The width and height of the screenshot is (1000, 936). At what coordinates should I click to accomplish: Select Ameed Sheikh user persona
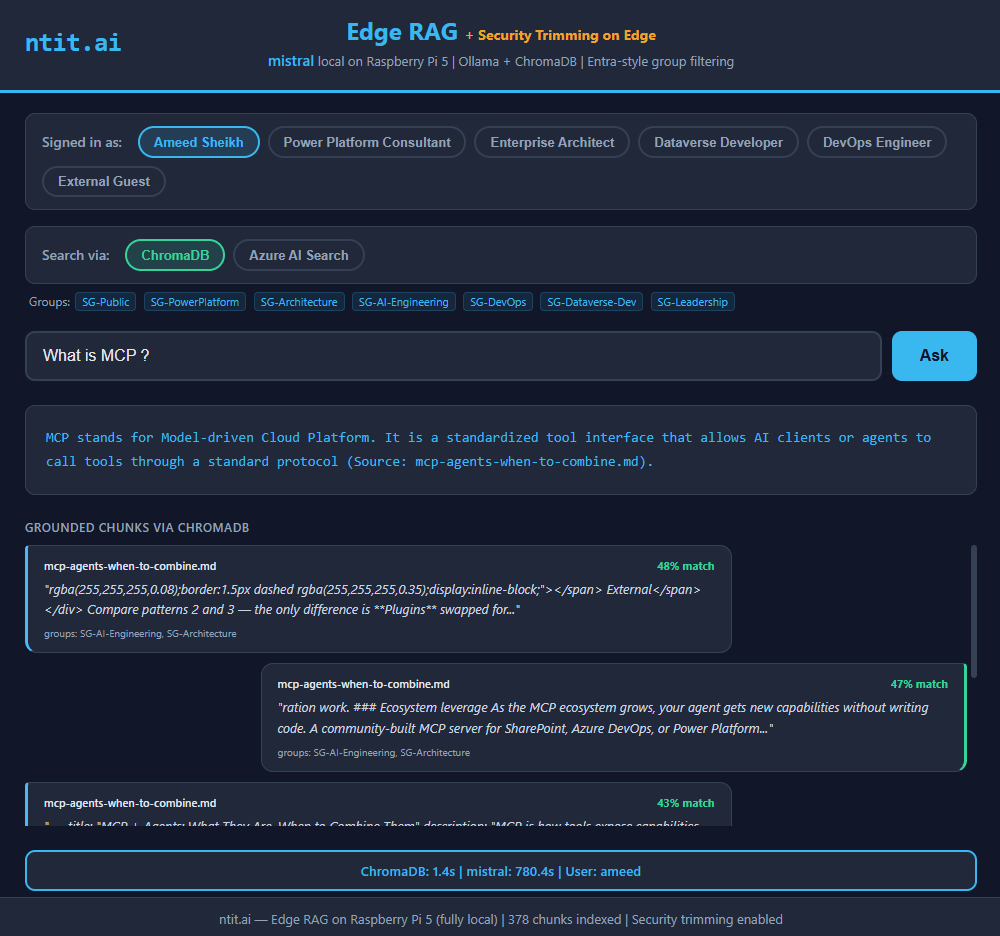pyautogui.click(x=198, y=142)
